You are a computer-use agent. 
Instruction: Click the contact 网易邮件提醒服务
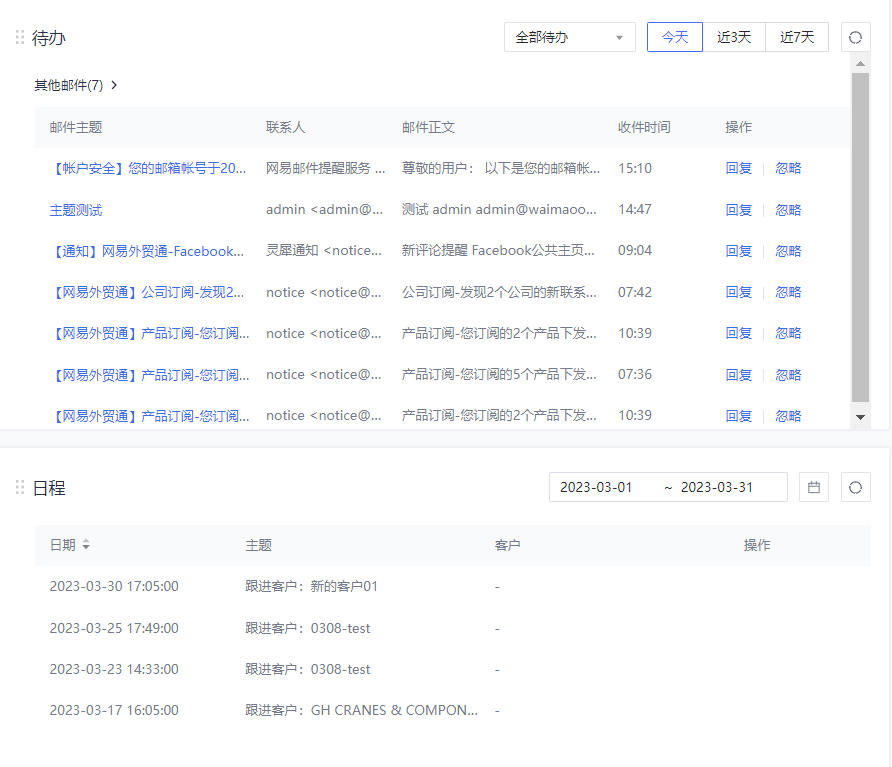click(325, 168)
